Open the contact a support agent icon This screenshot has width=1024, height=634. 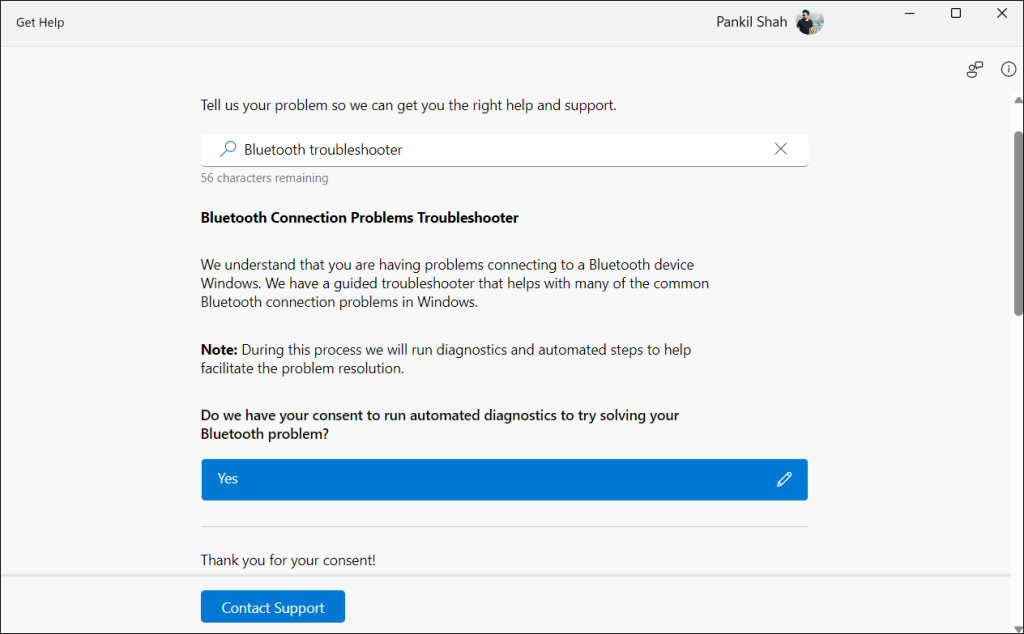pyautogui.click(x=974, y=69)
